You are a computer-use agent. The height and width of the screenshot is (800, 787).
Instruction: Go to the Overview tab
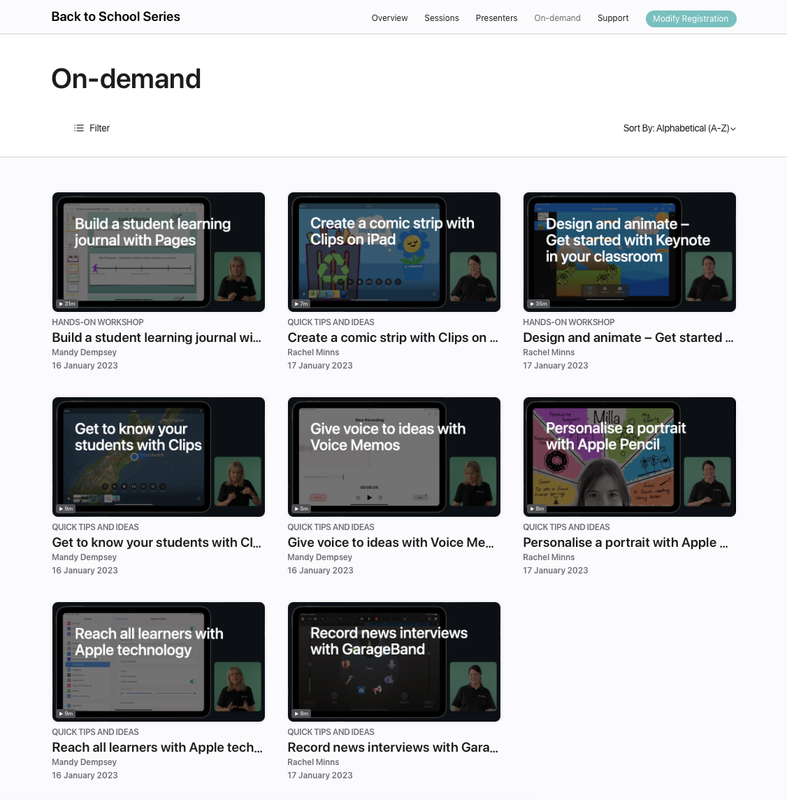coord(389,18)
